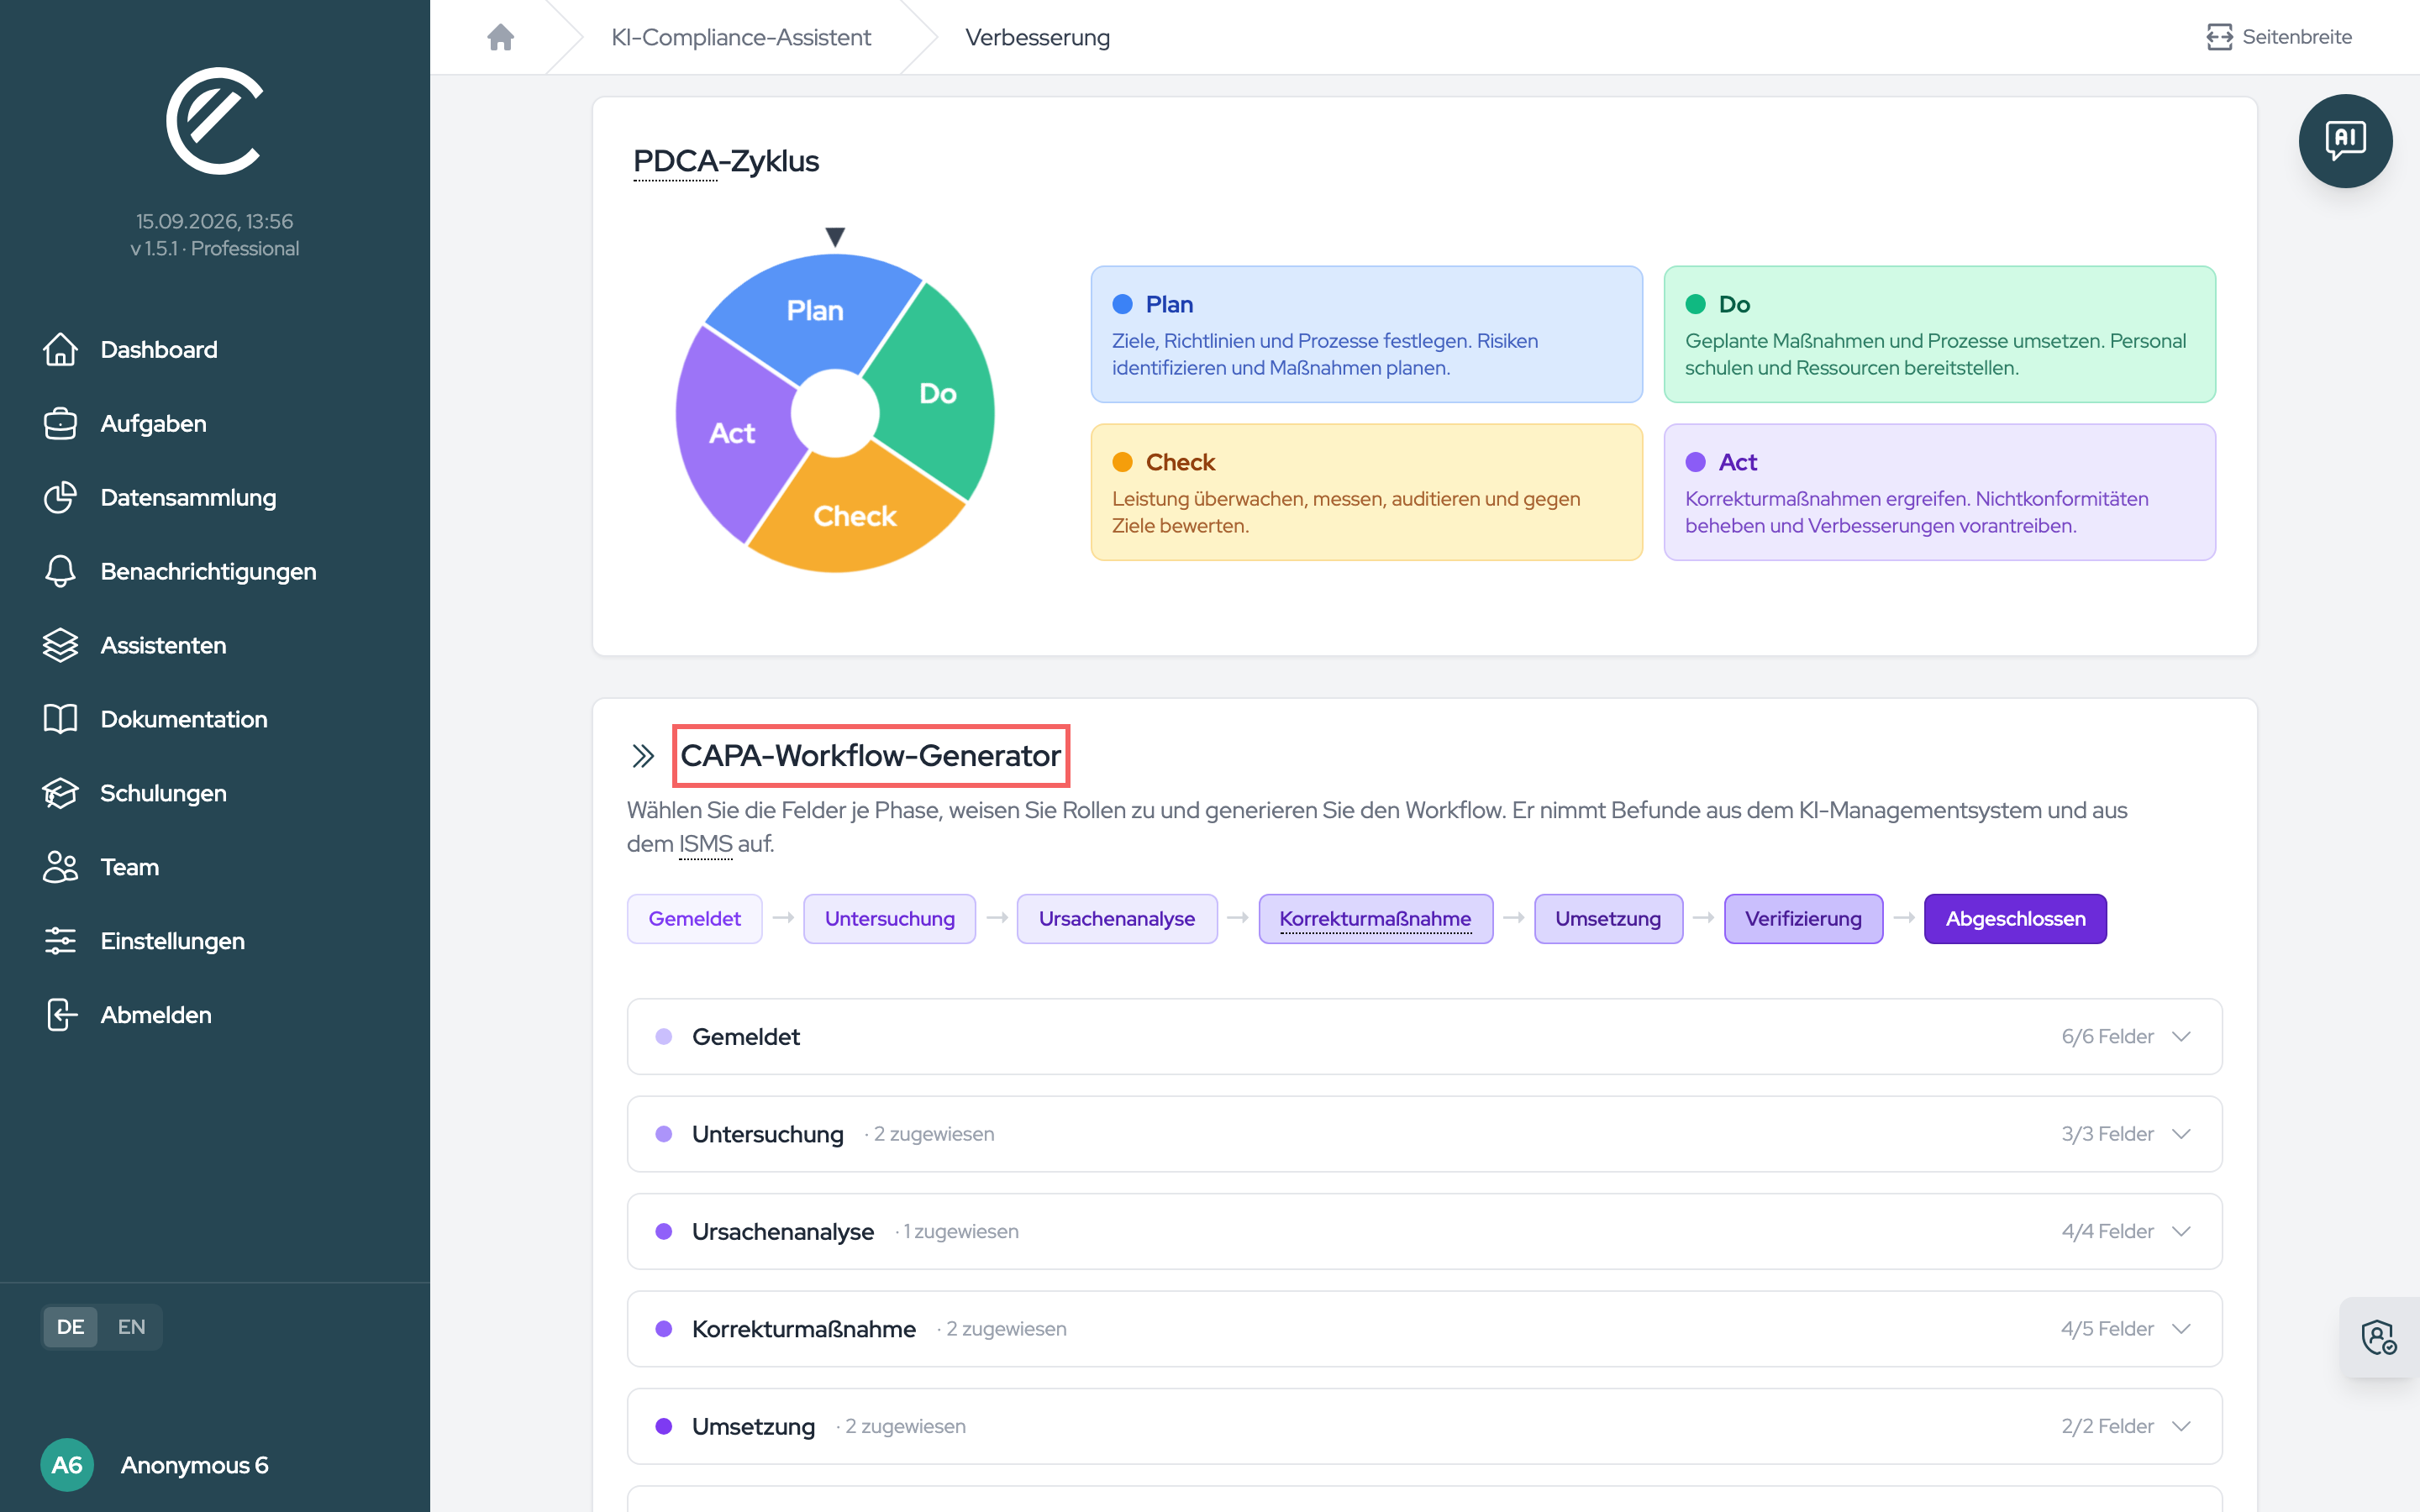Click the company logo in sidebar

click(214, 121)
